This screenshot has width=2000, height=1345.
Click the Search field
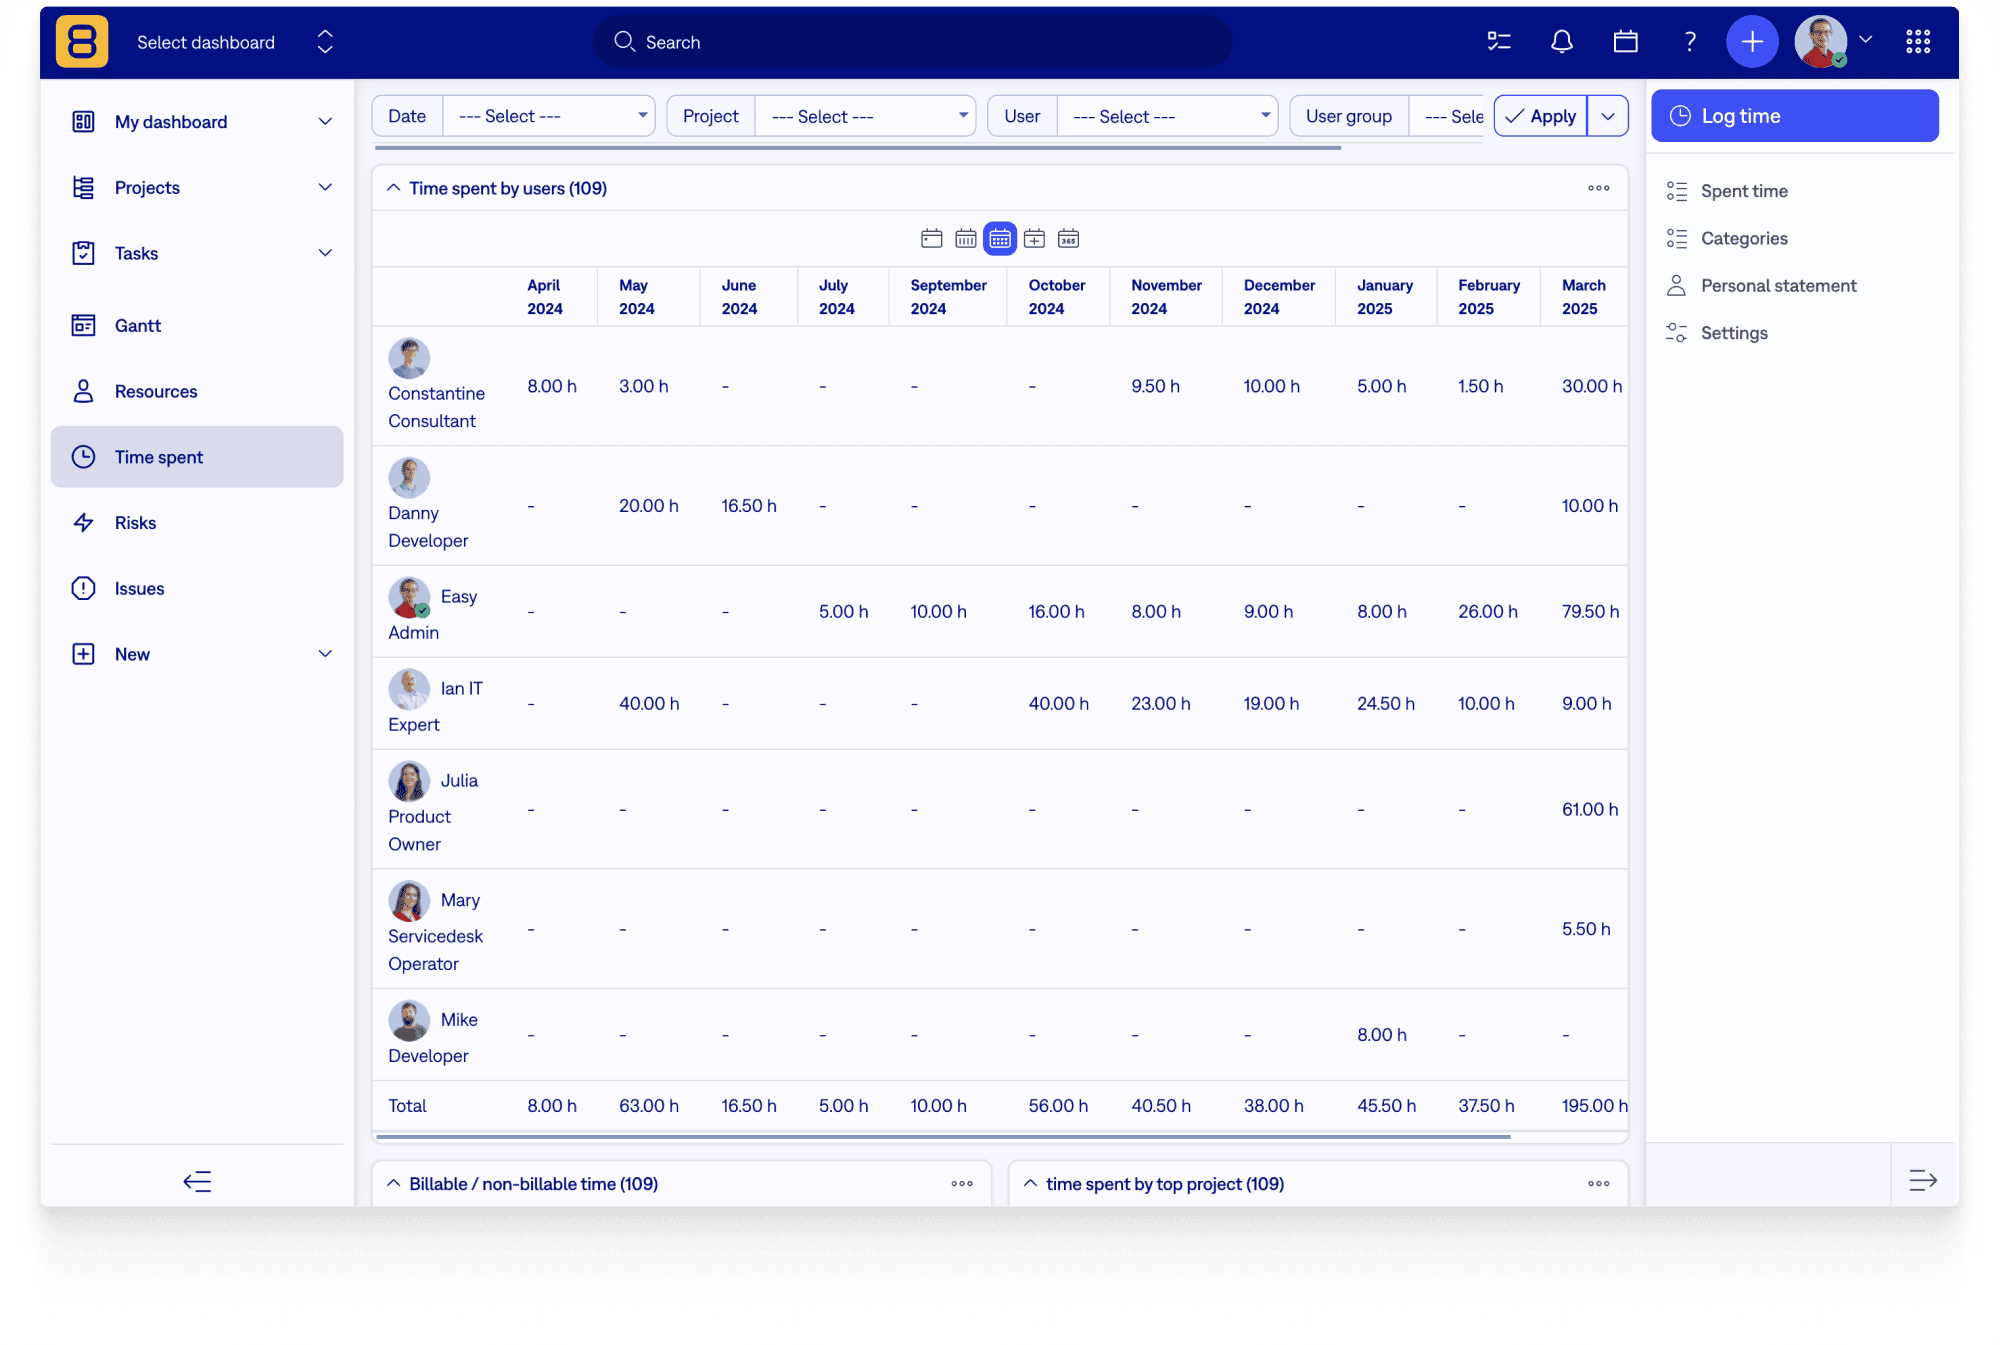pyautogui.click(x=912, y=42)
